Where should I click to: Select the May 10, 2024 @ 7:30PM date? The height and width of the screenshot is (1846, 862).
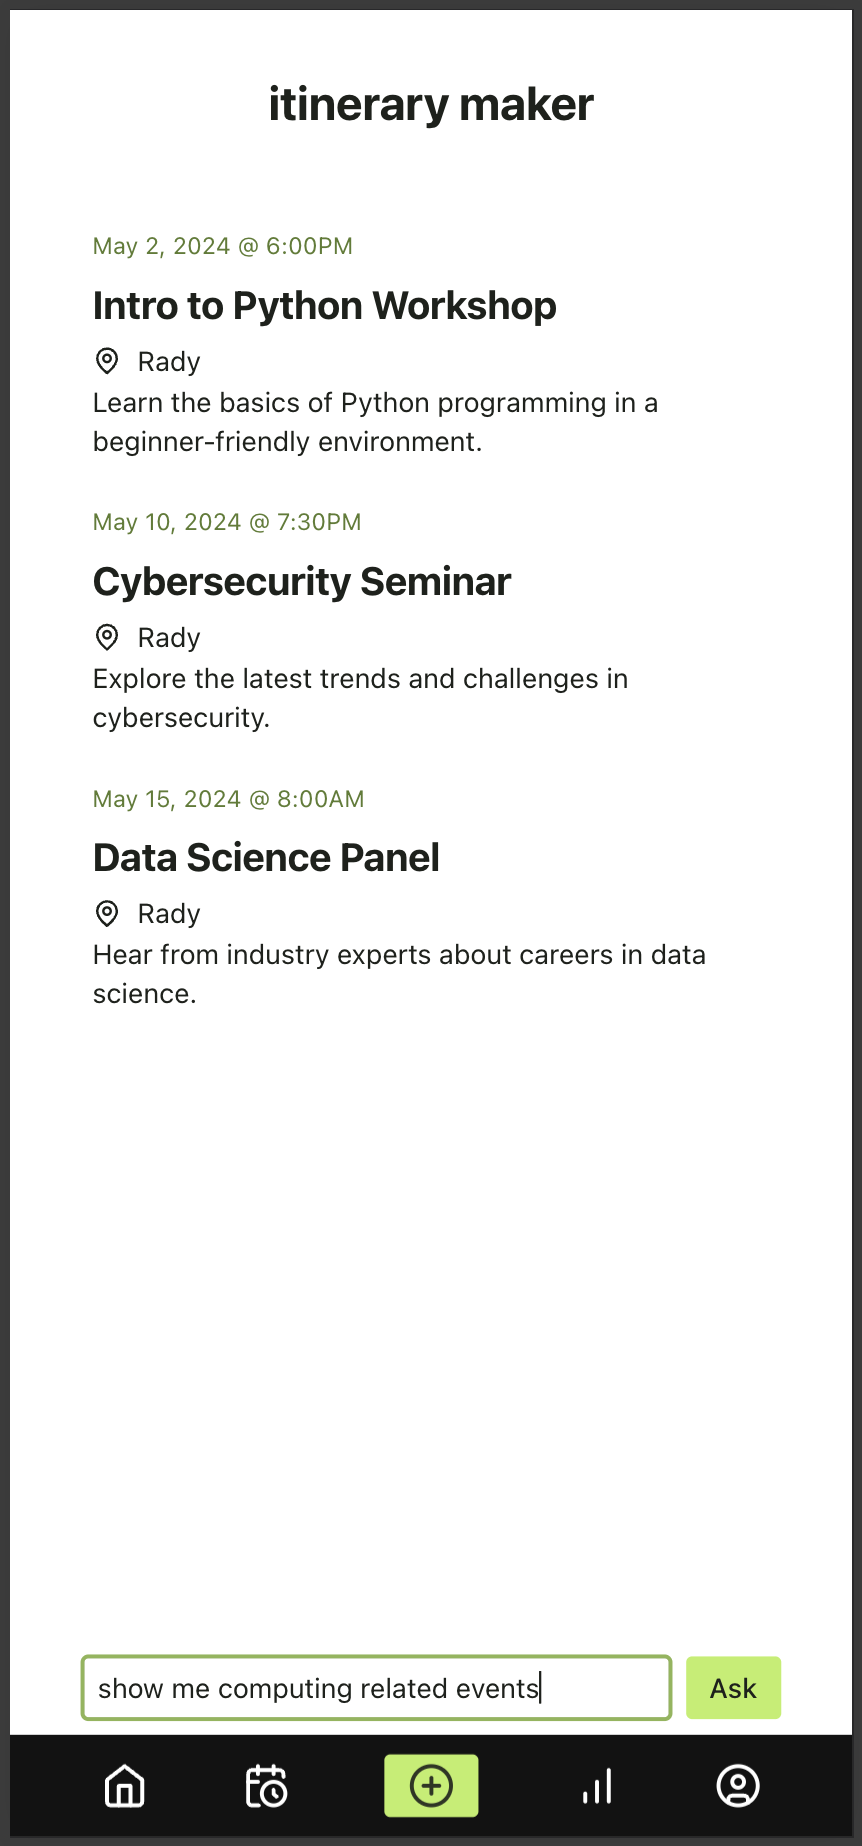(227, 522)
